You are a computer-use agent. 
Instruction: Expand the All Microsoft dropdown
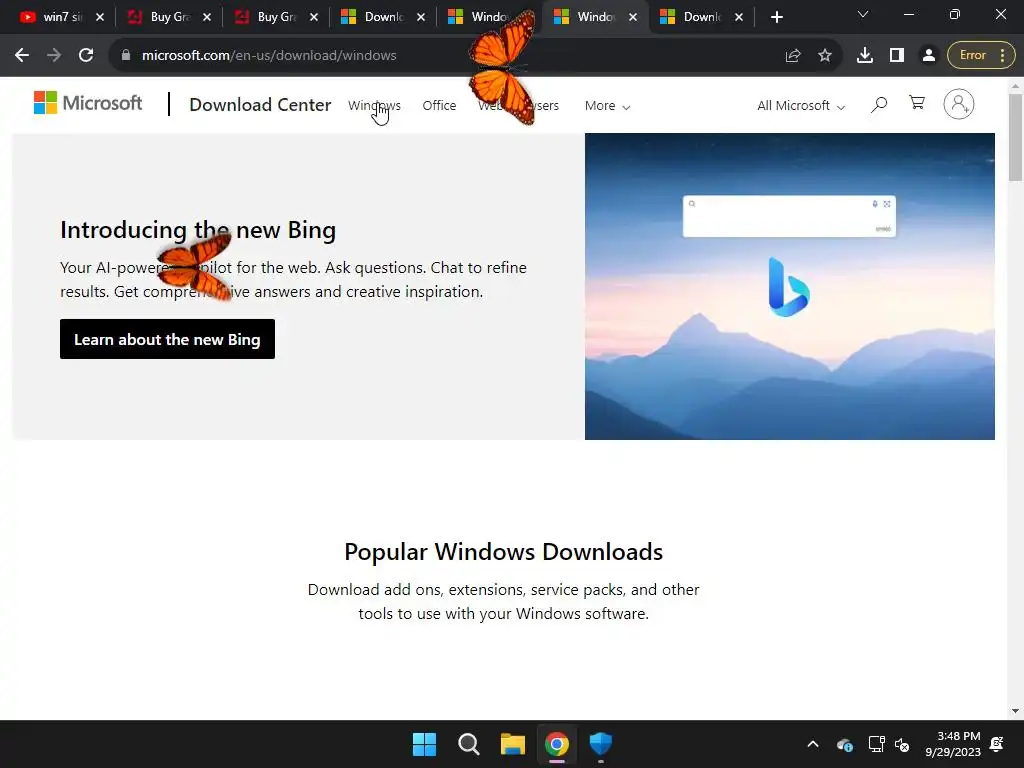[x=801, y=106]
